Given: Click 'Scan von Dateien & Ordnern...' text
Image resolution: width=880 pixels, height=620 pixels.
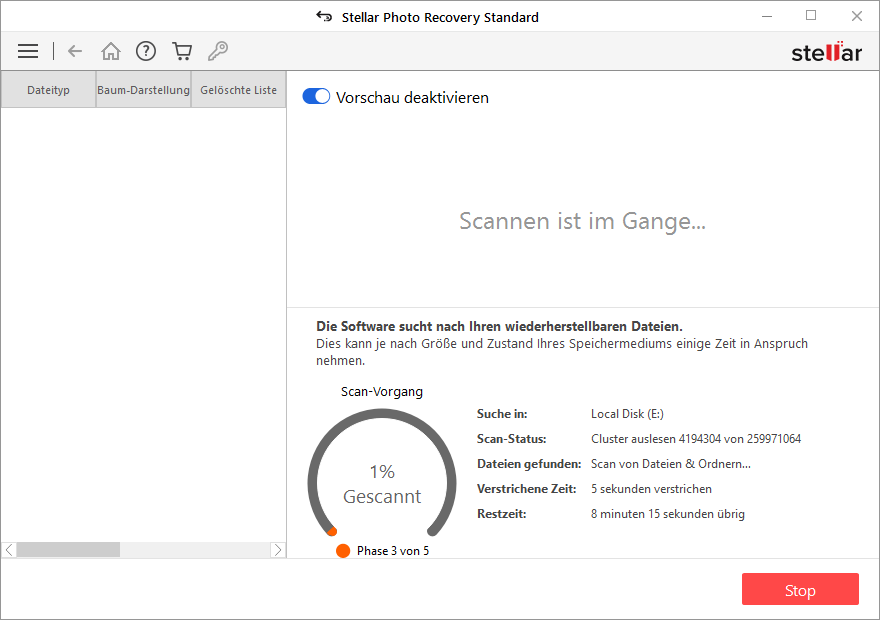Looking at the screenshot, I should coord(671,464).
